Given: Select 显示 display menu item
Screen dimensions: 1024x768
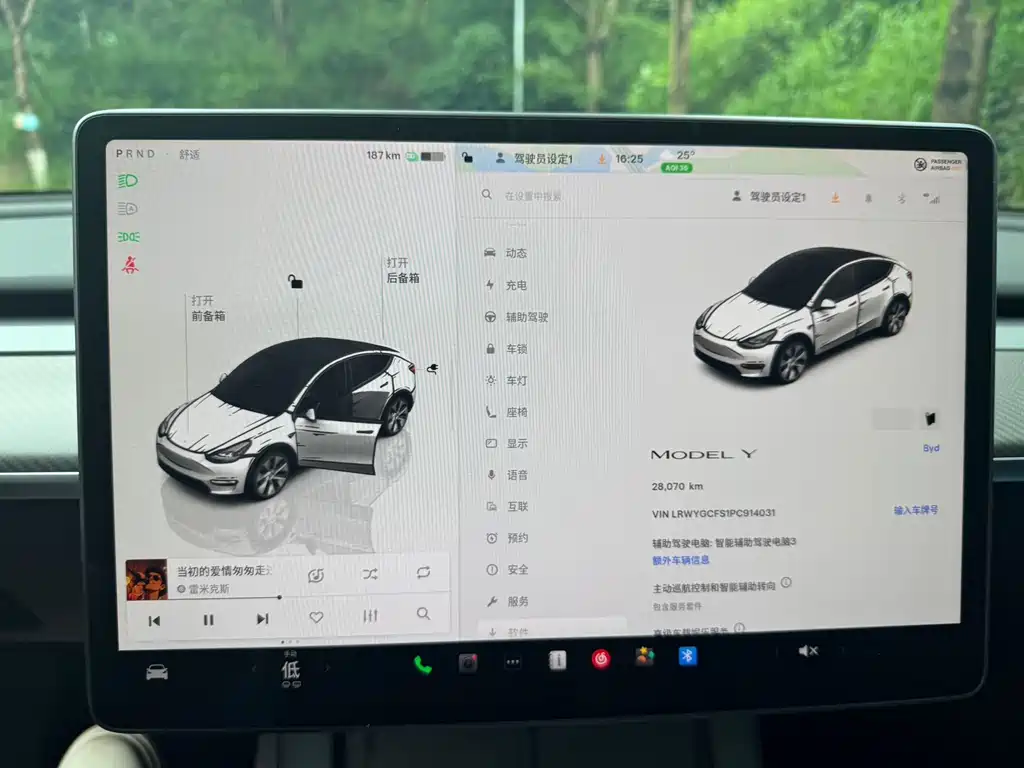Looking at the screenshot, I should pos(507,443).
